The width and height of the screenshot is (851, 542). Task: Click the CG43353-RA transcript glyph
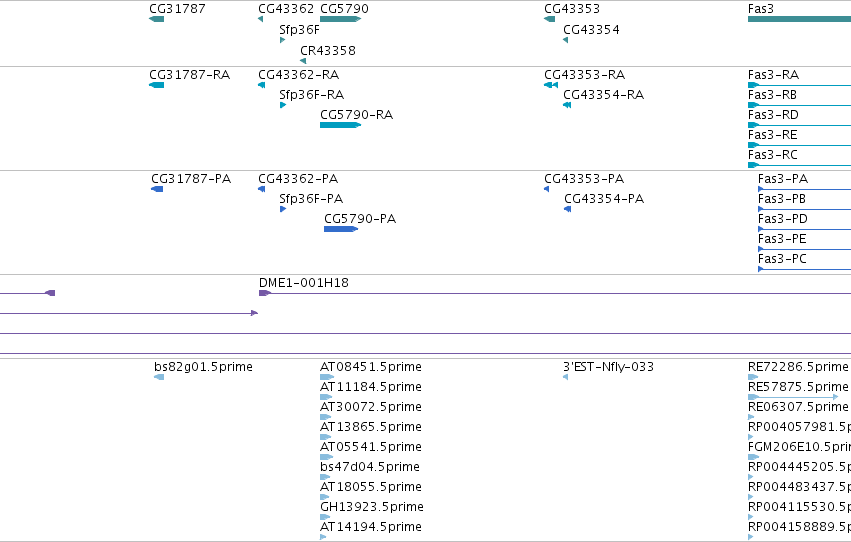(x=551, y=85)
